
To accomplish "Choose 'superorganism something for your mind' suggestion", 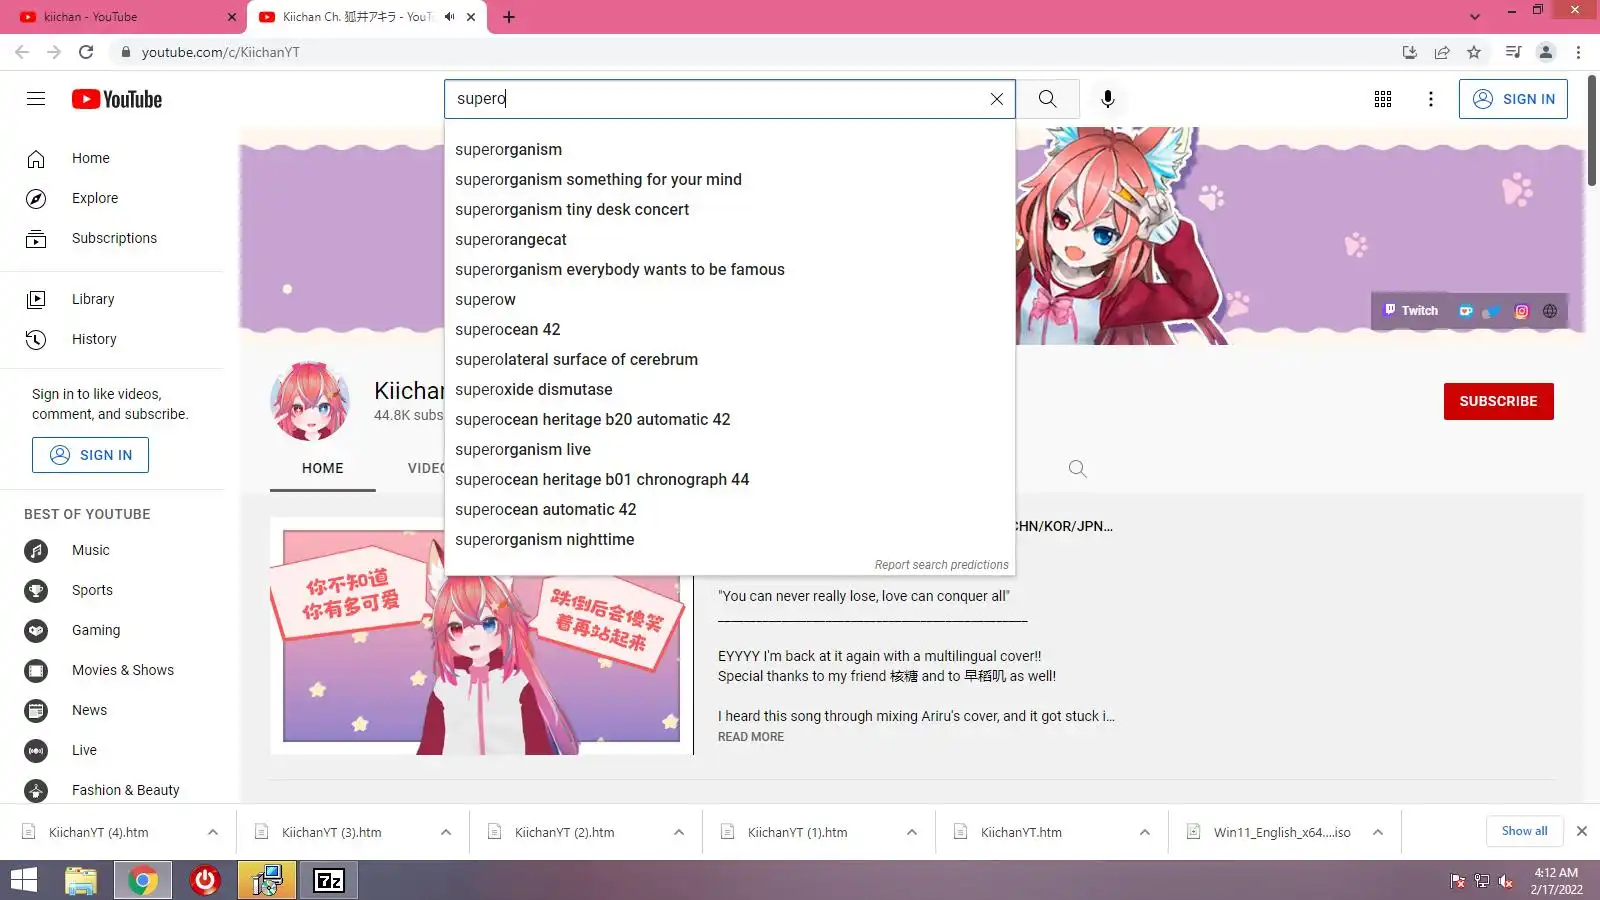I will 729,179.
